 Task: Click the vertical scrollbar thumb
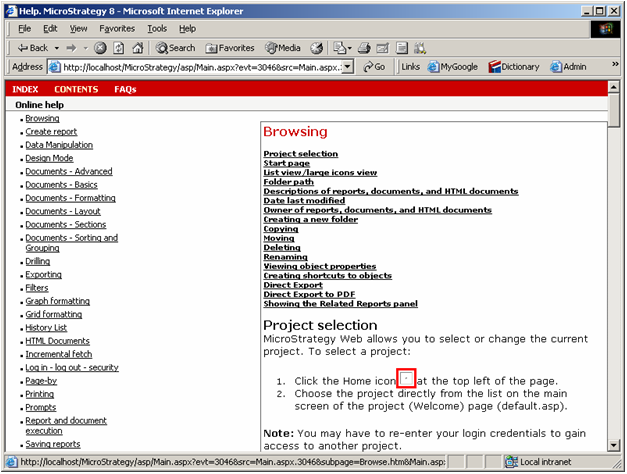click(614, 110)
